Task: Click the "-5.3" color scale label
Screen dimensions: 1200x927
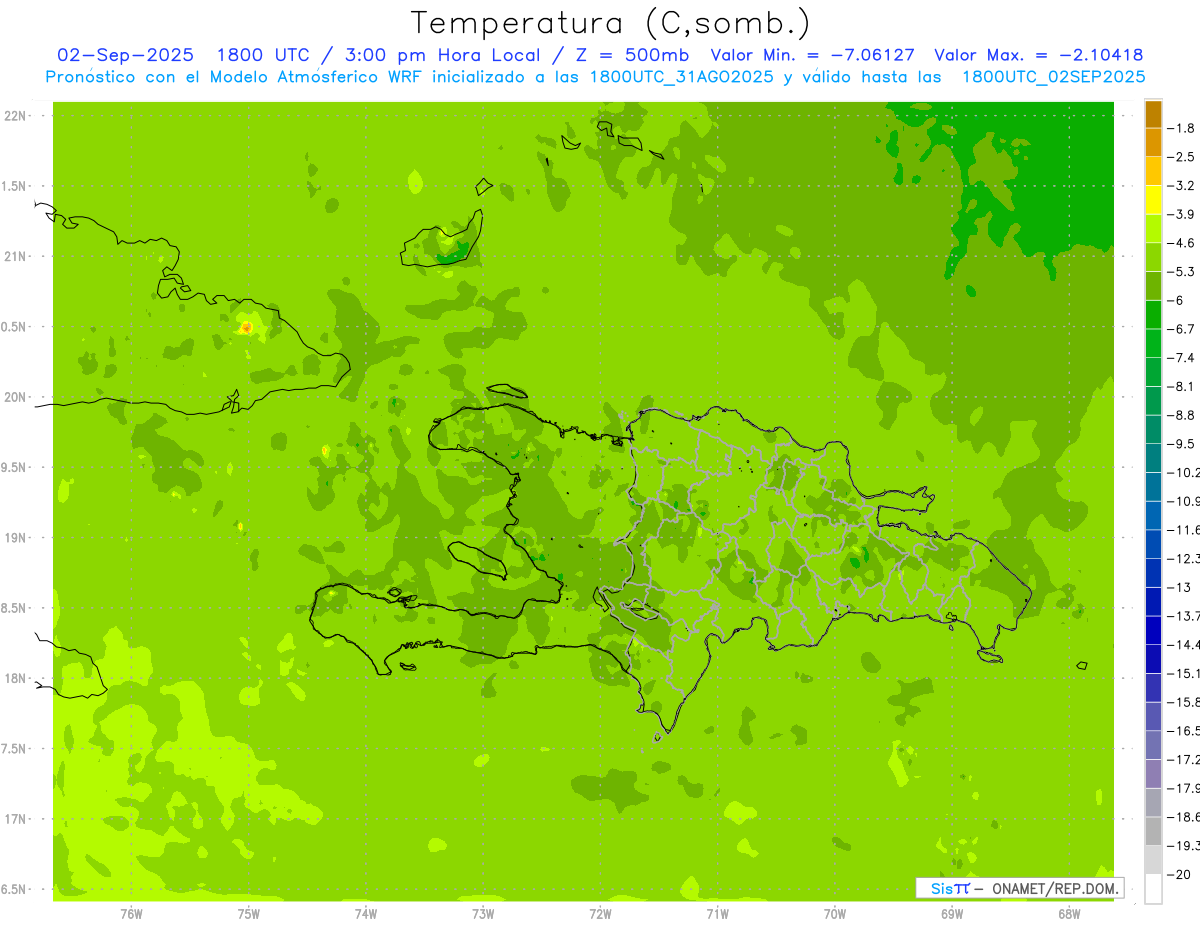Action: tap(1181, 271)
